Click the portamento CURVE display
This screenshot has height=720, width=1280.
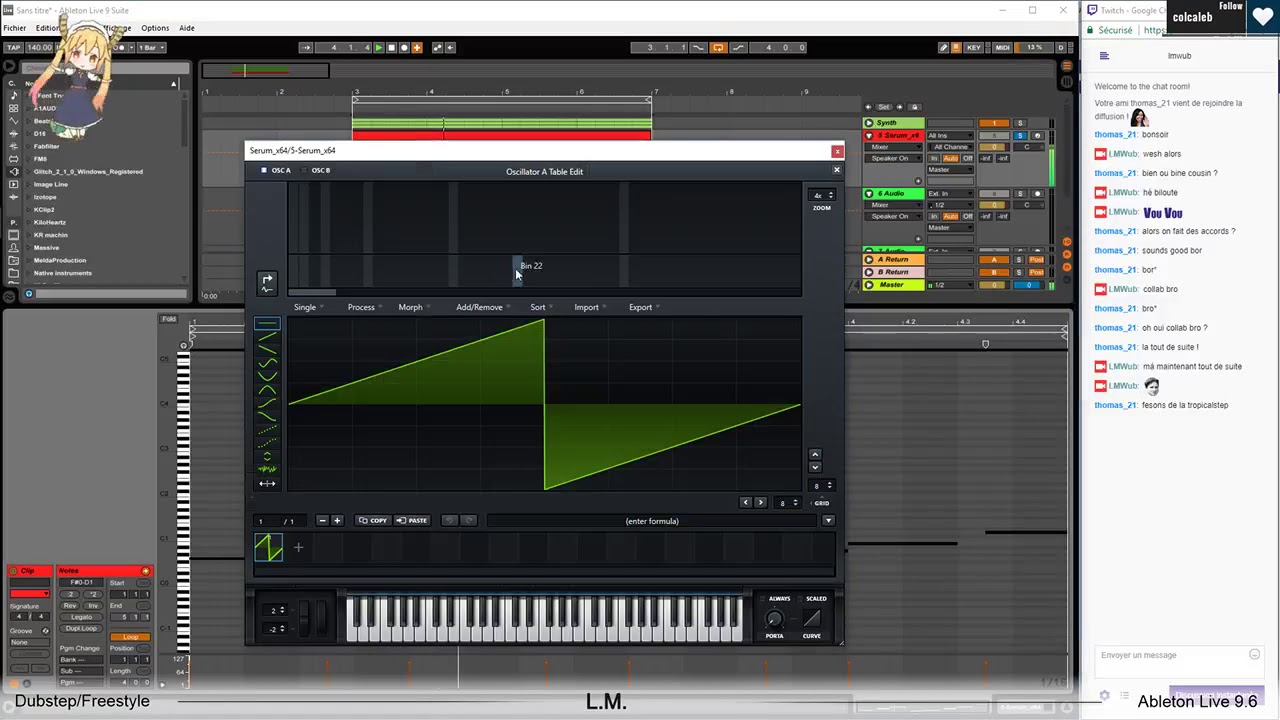point(812,619)
